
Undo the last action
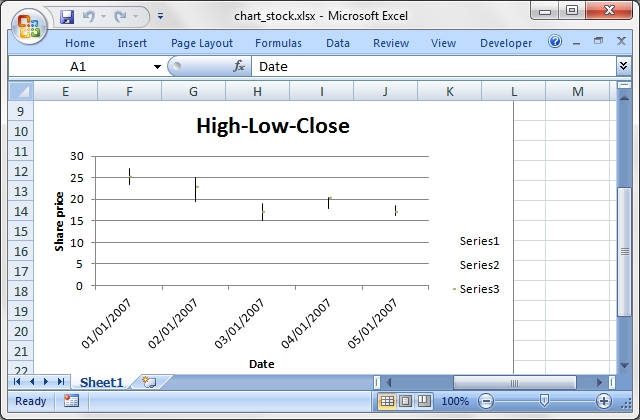pyautogui.click(x=88, y=16)
